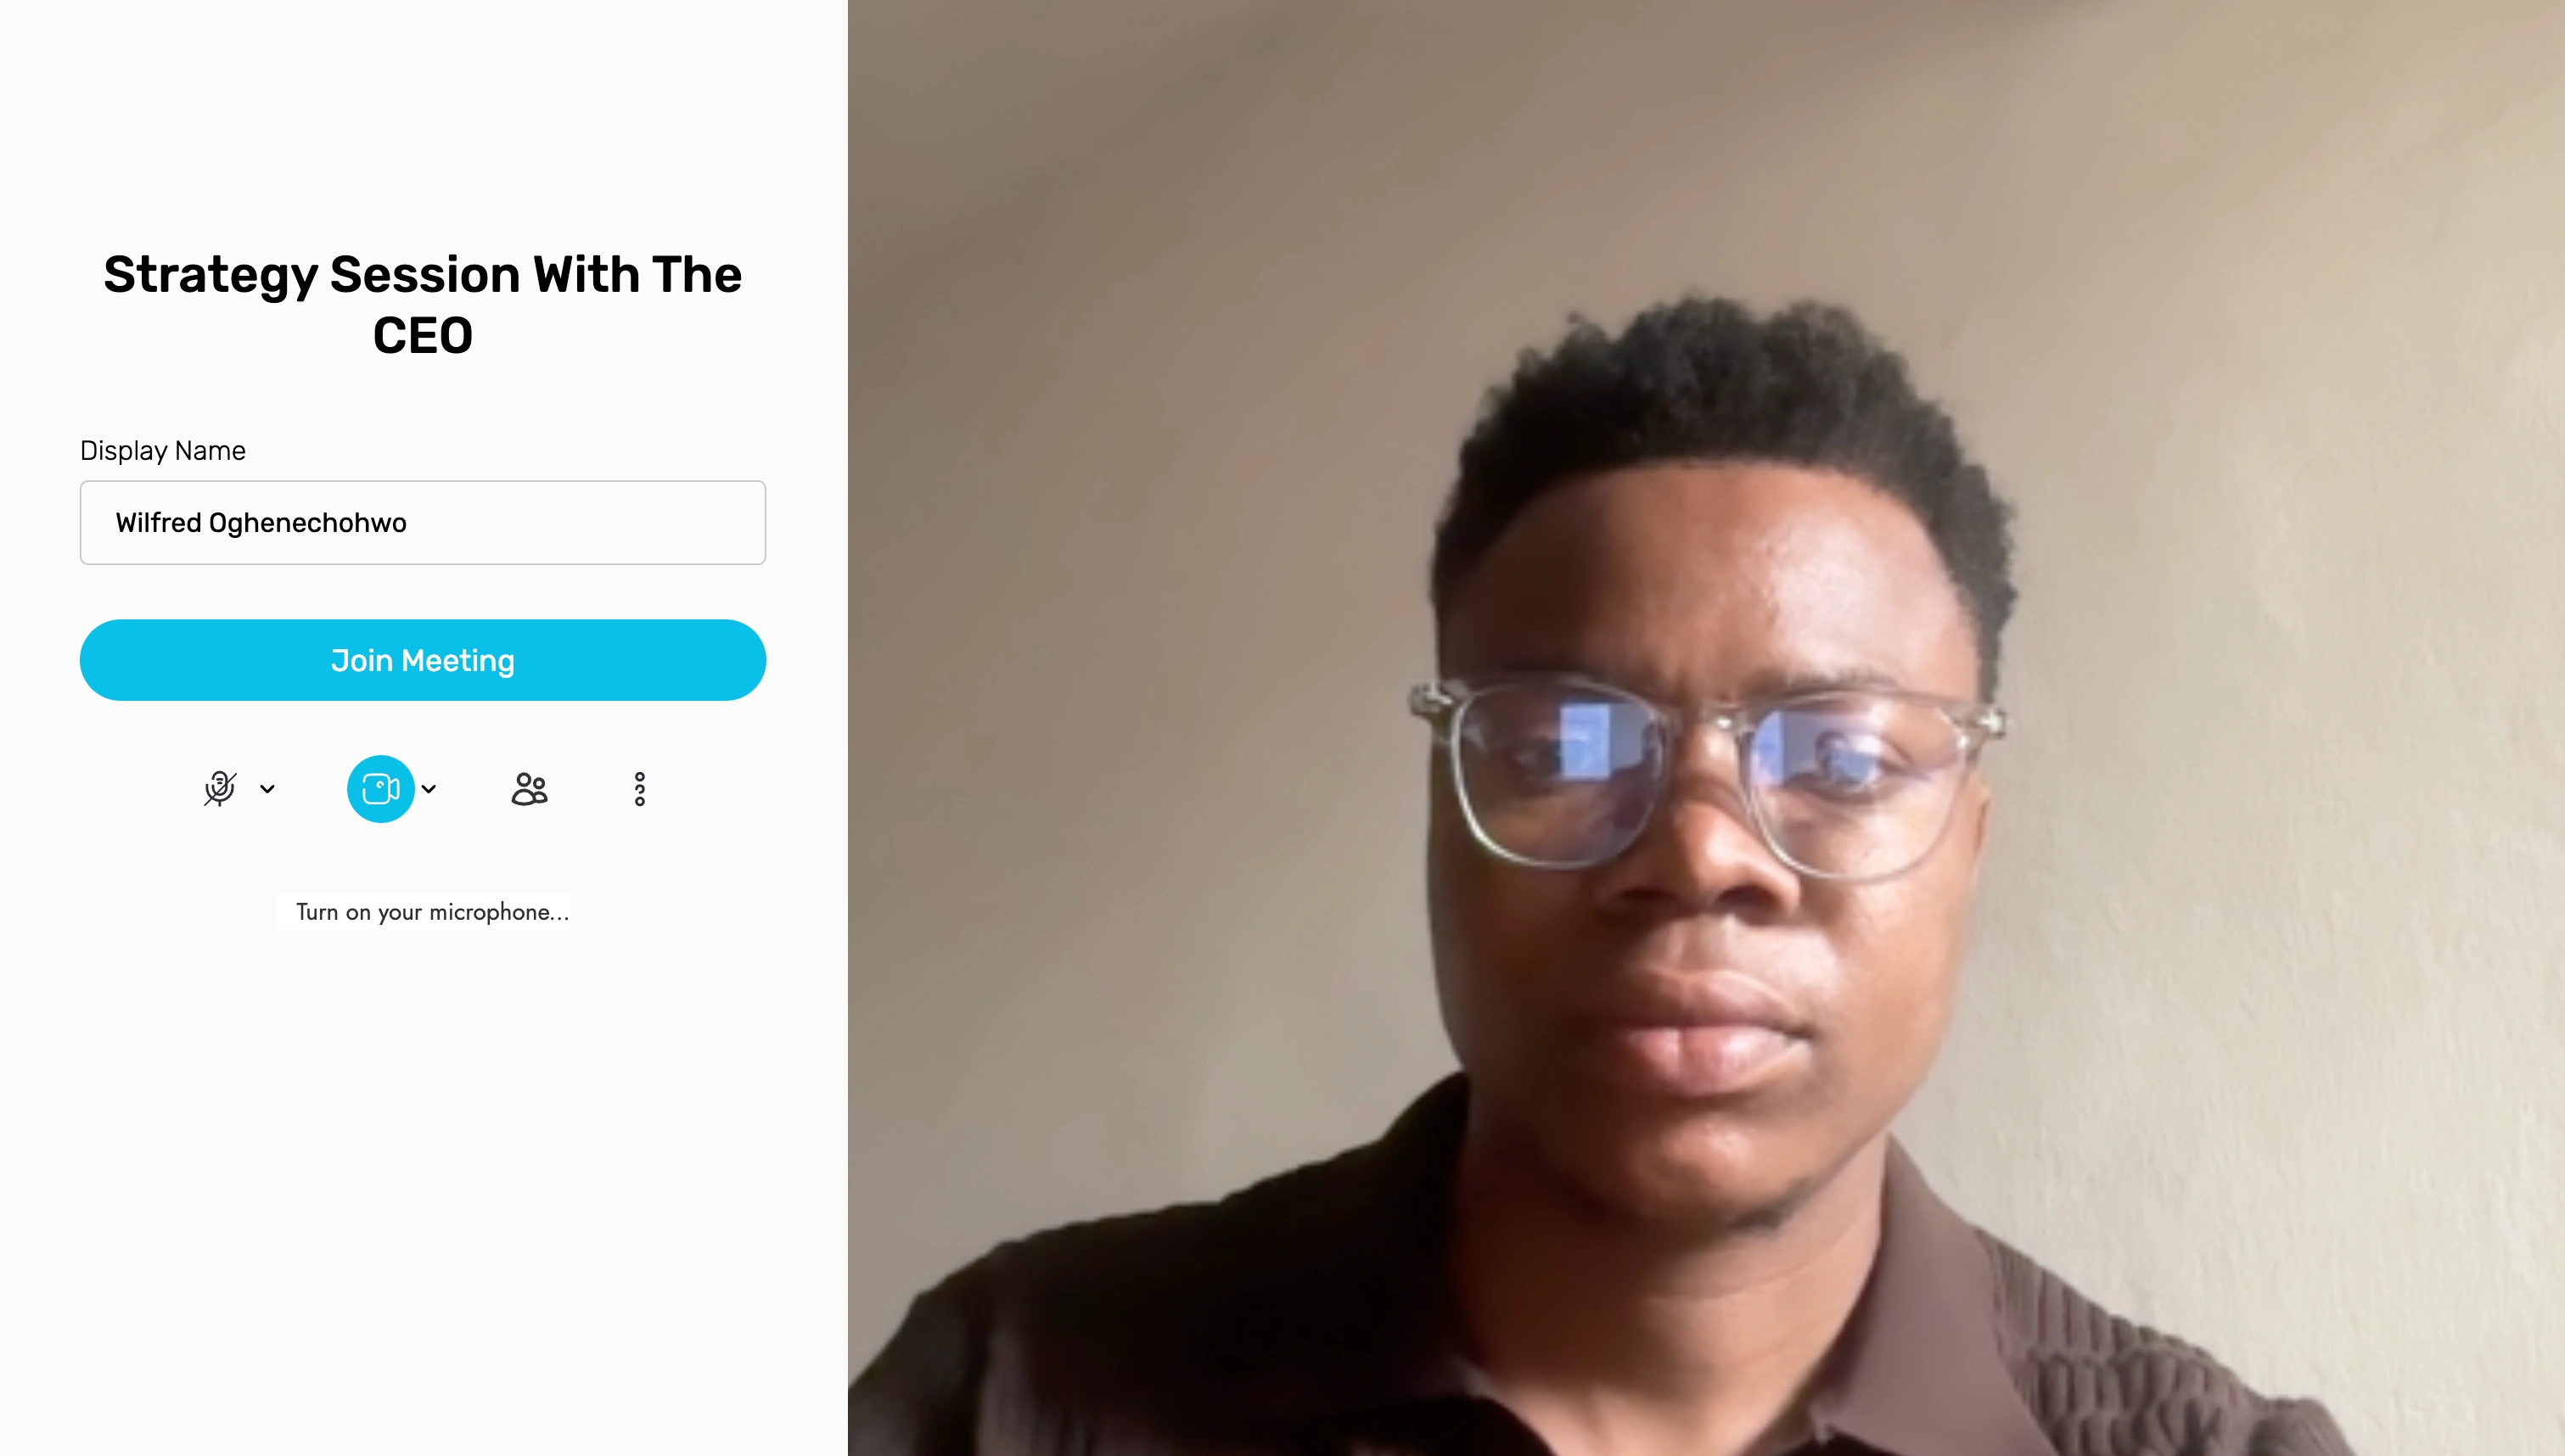Select the camera icon inside the blue circle
The height and width of the screenshot is (1456, 2565).
click(x=380, y=789)
